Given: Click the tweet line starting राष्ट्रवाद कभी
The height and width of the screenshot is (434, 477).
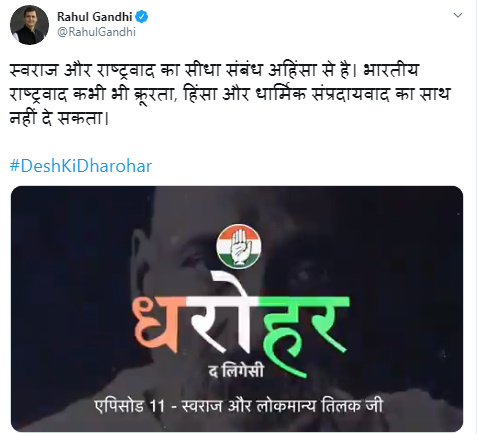Looking at the screenshot, I should (230, 95).
